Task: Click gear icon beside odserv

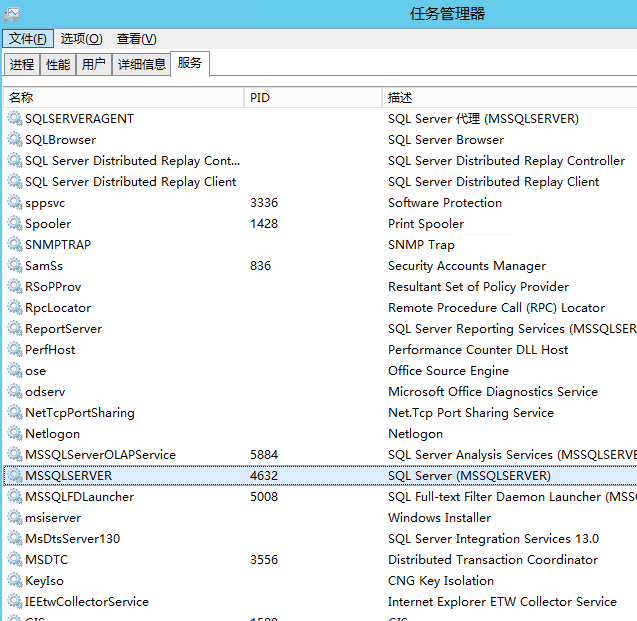Action: (x=15, y=392)
